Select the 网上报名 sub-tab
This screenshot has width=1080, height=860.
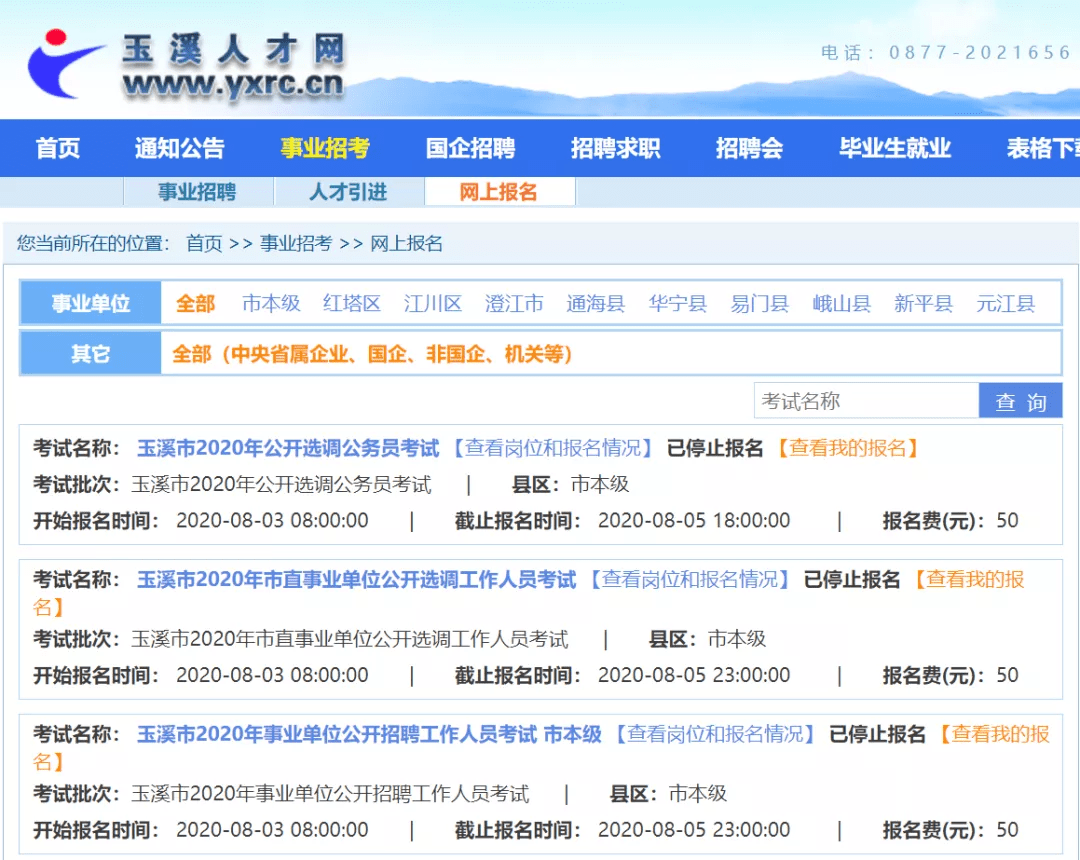pos(499,191)
